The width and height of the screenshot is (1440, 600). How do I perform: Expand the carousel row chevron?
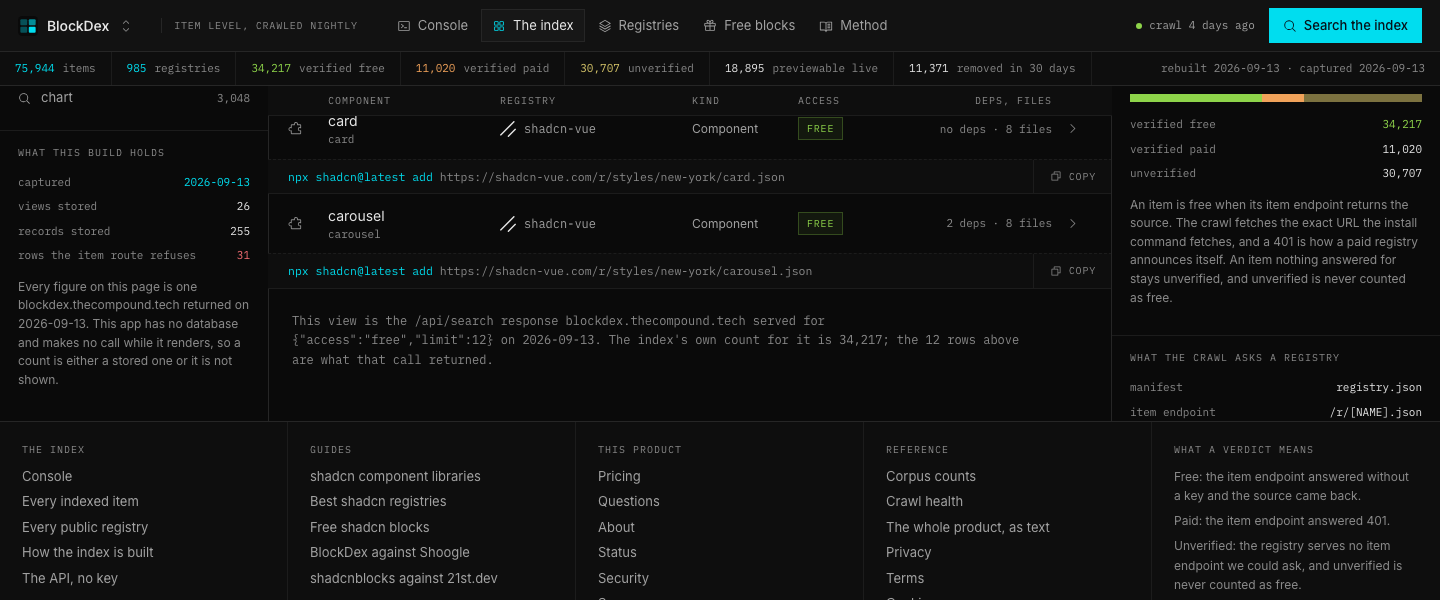point(1073,224)
